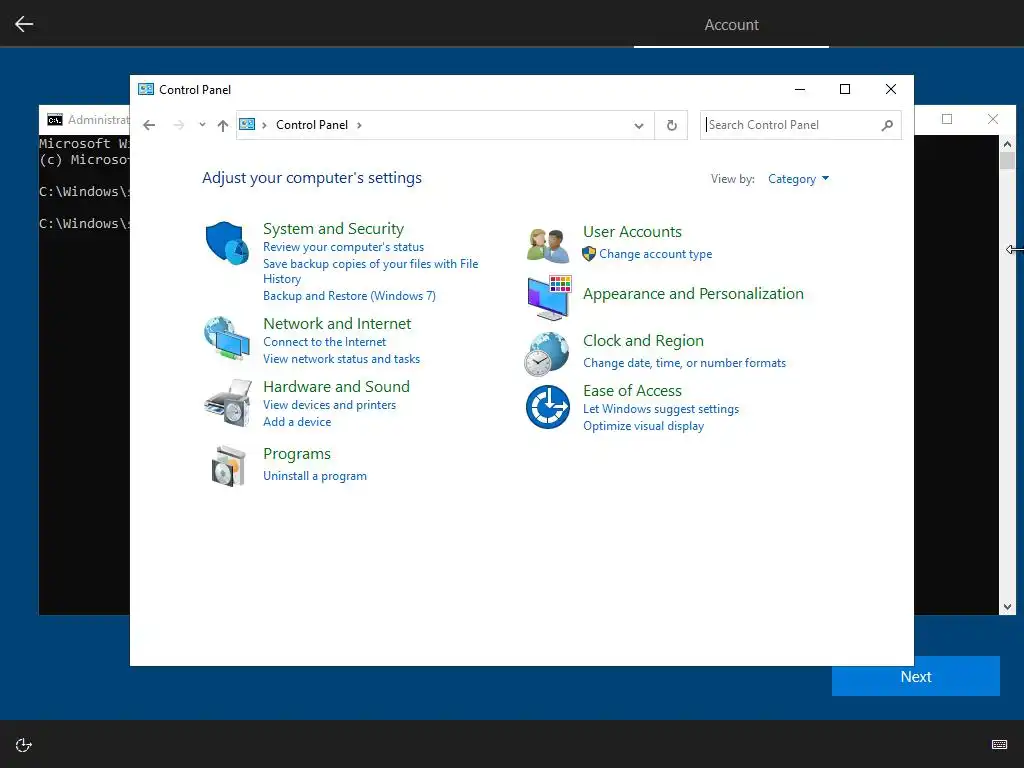Minimize the Control Panel window
Image resolution: width=1024 pixels, height=768 pixels.
coord(800,89)
